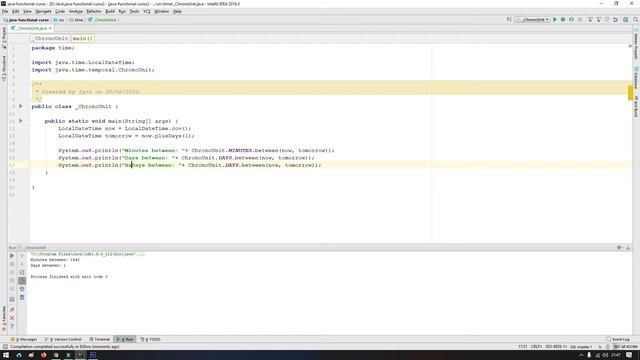Open the run configuration dropdown
Screen dimensions: 640x360
pyautogui.click(x=533, y=20)
